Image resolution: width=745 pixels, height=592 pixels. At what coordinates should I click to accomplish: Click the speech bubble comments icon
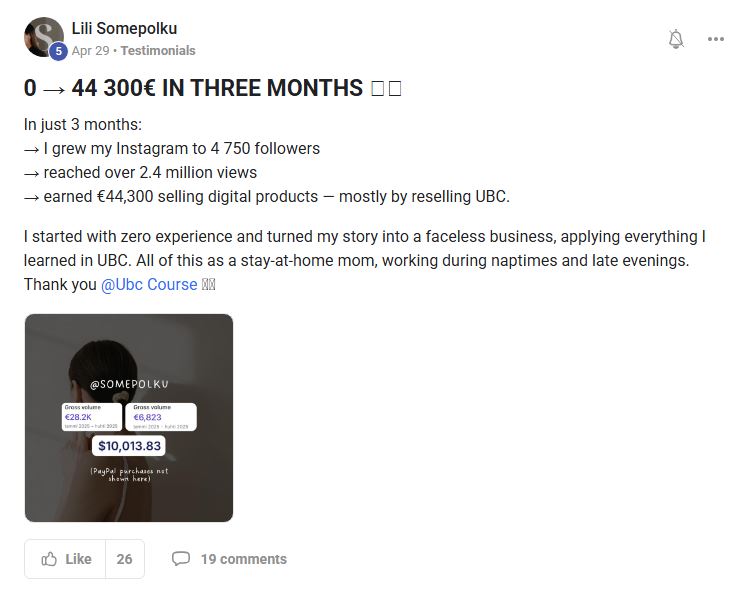coord(180,559)
